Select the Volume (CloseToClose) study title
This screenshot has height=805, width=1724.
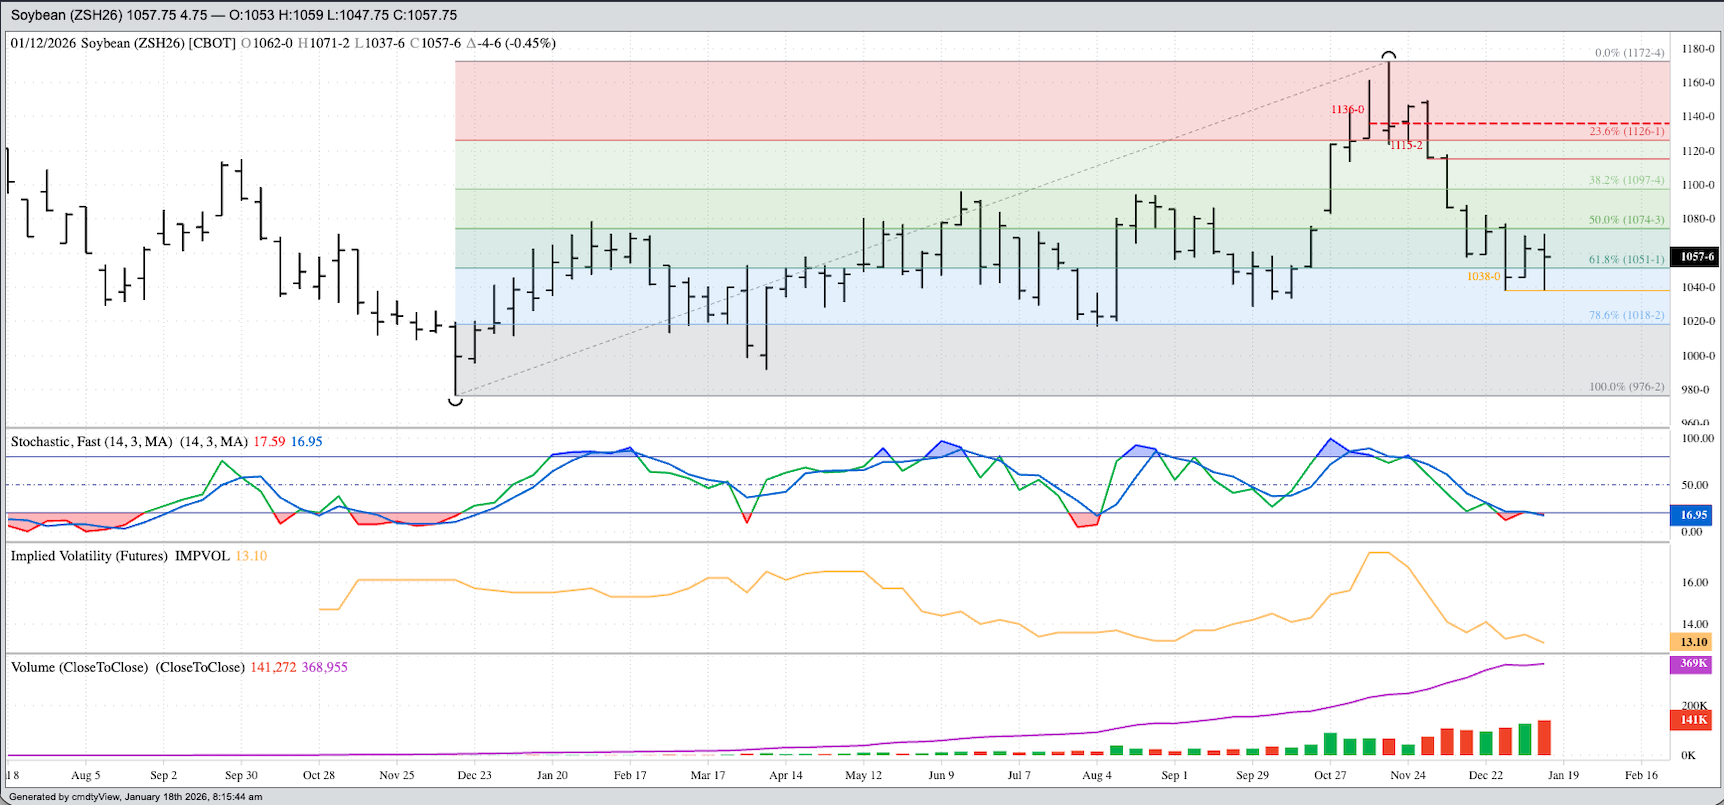coord(127,667)
